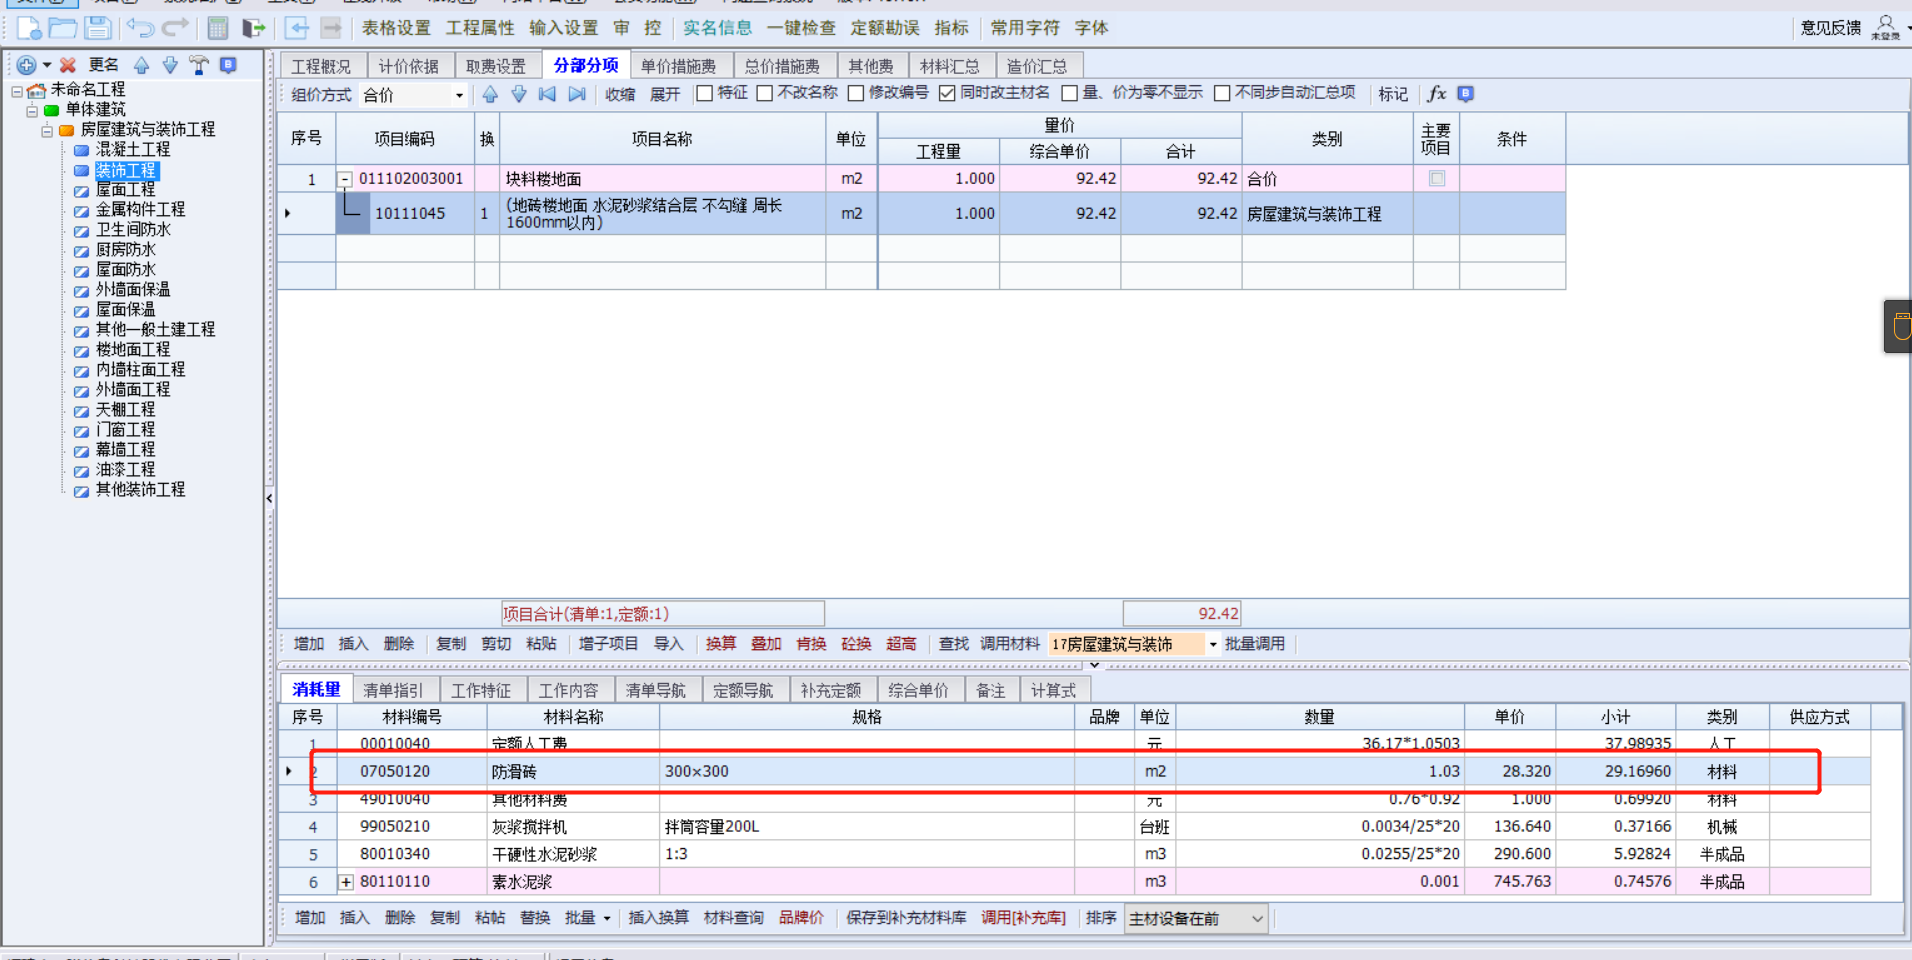
Task: Click 干硬性水泥砂浆 material name cell
Action: point(572,854)
